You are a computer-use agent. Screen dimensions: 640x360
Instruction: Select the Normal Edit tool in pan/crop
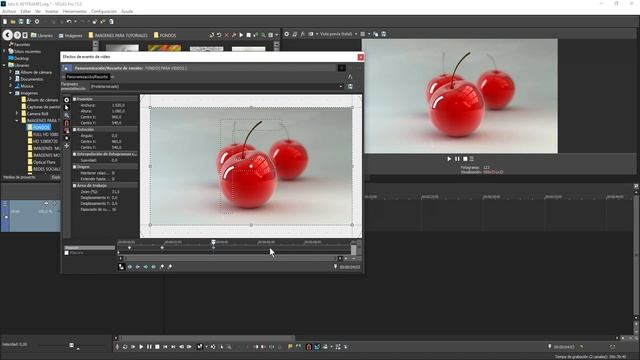click(67, 108)
